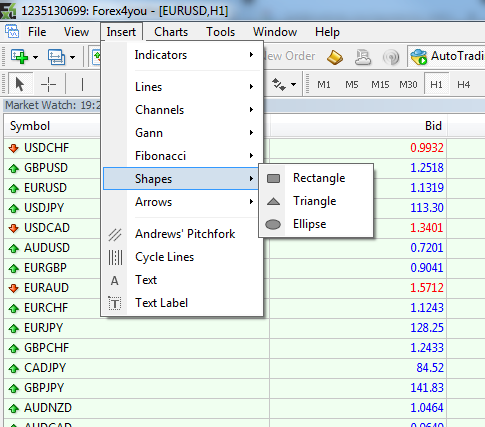
Task: Click the chart shift toolbar icon with arrows
Action: click(x=279, y=84)
